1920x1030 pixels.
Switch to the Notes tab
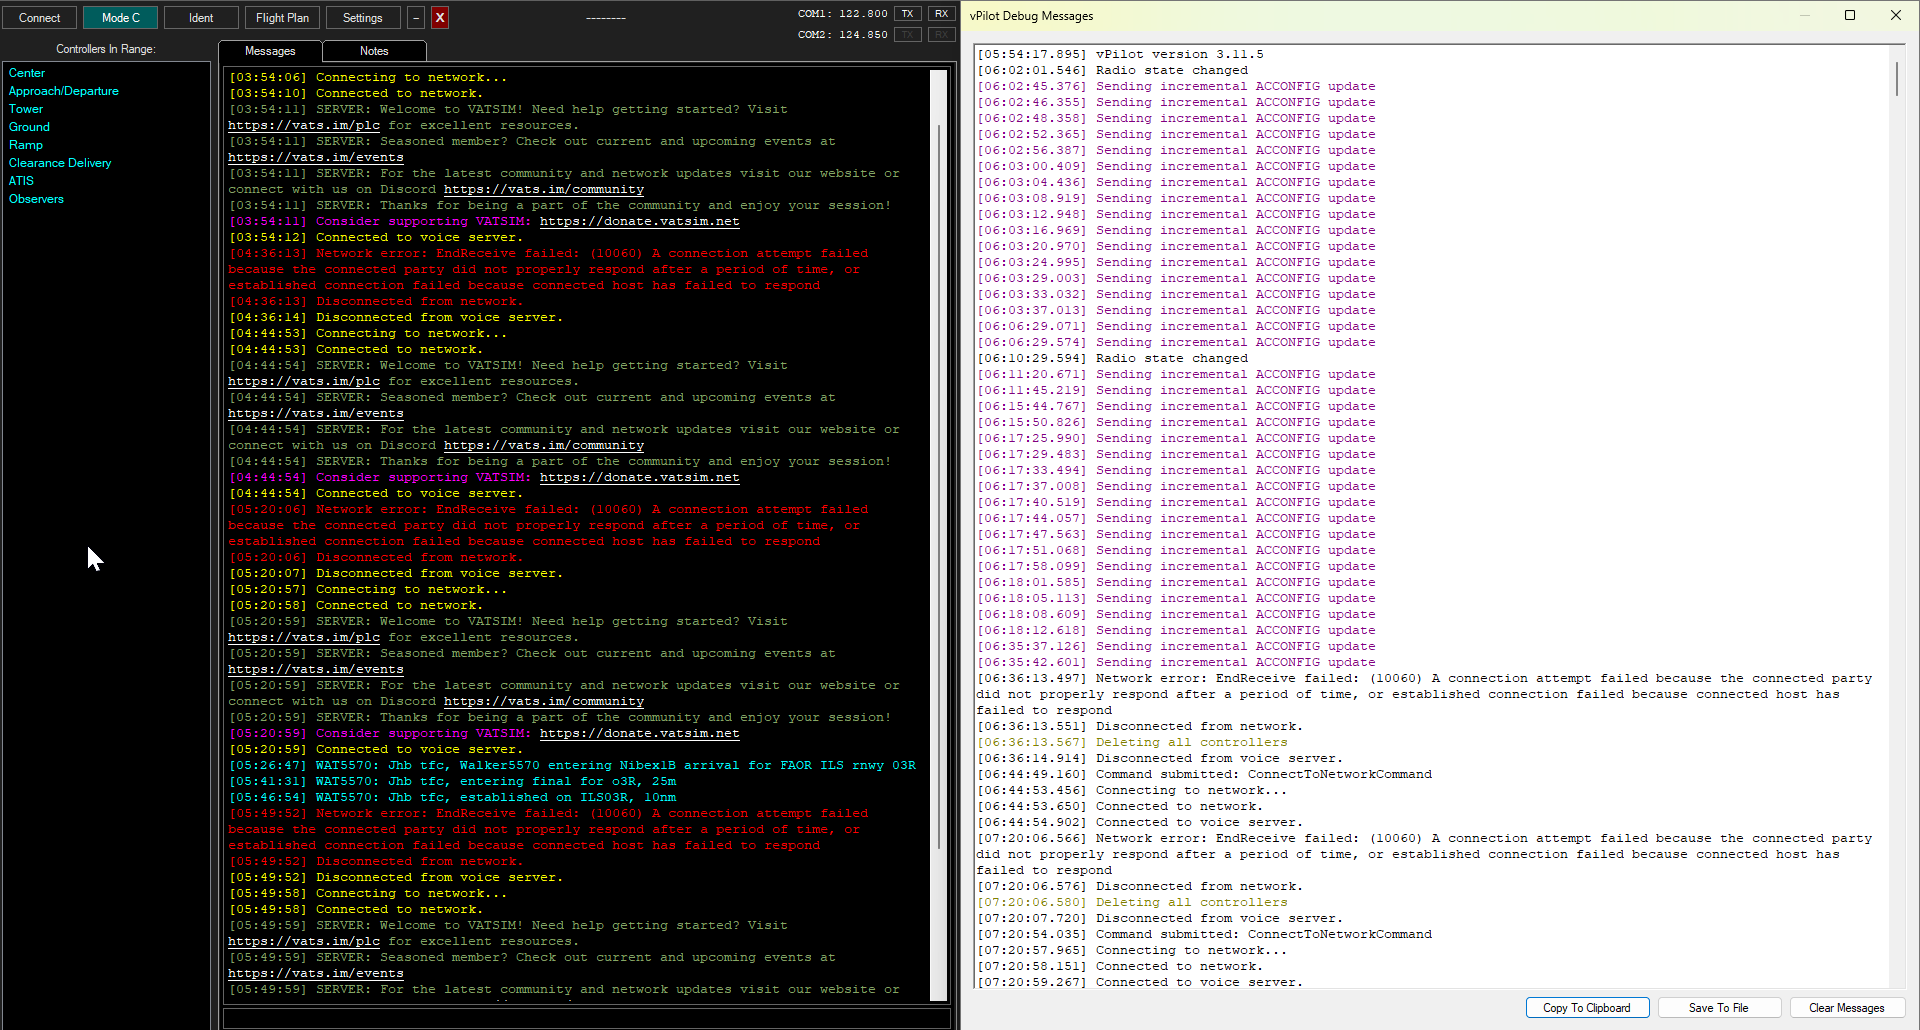374,51
